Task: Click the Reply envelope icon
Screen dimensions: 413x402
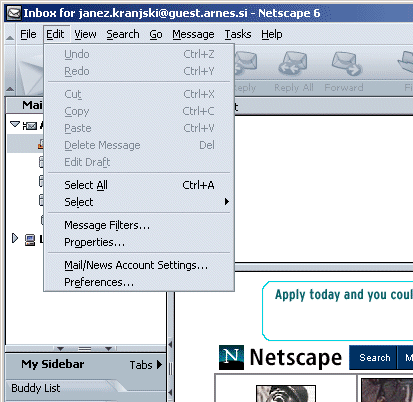Action: coord(246,63)
